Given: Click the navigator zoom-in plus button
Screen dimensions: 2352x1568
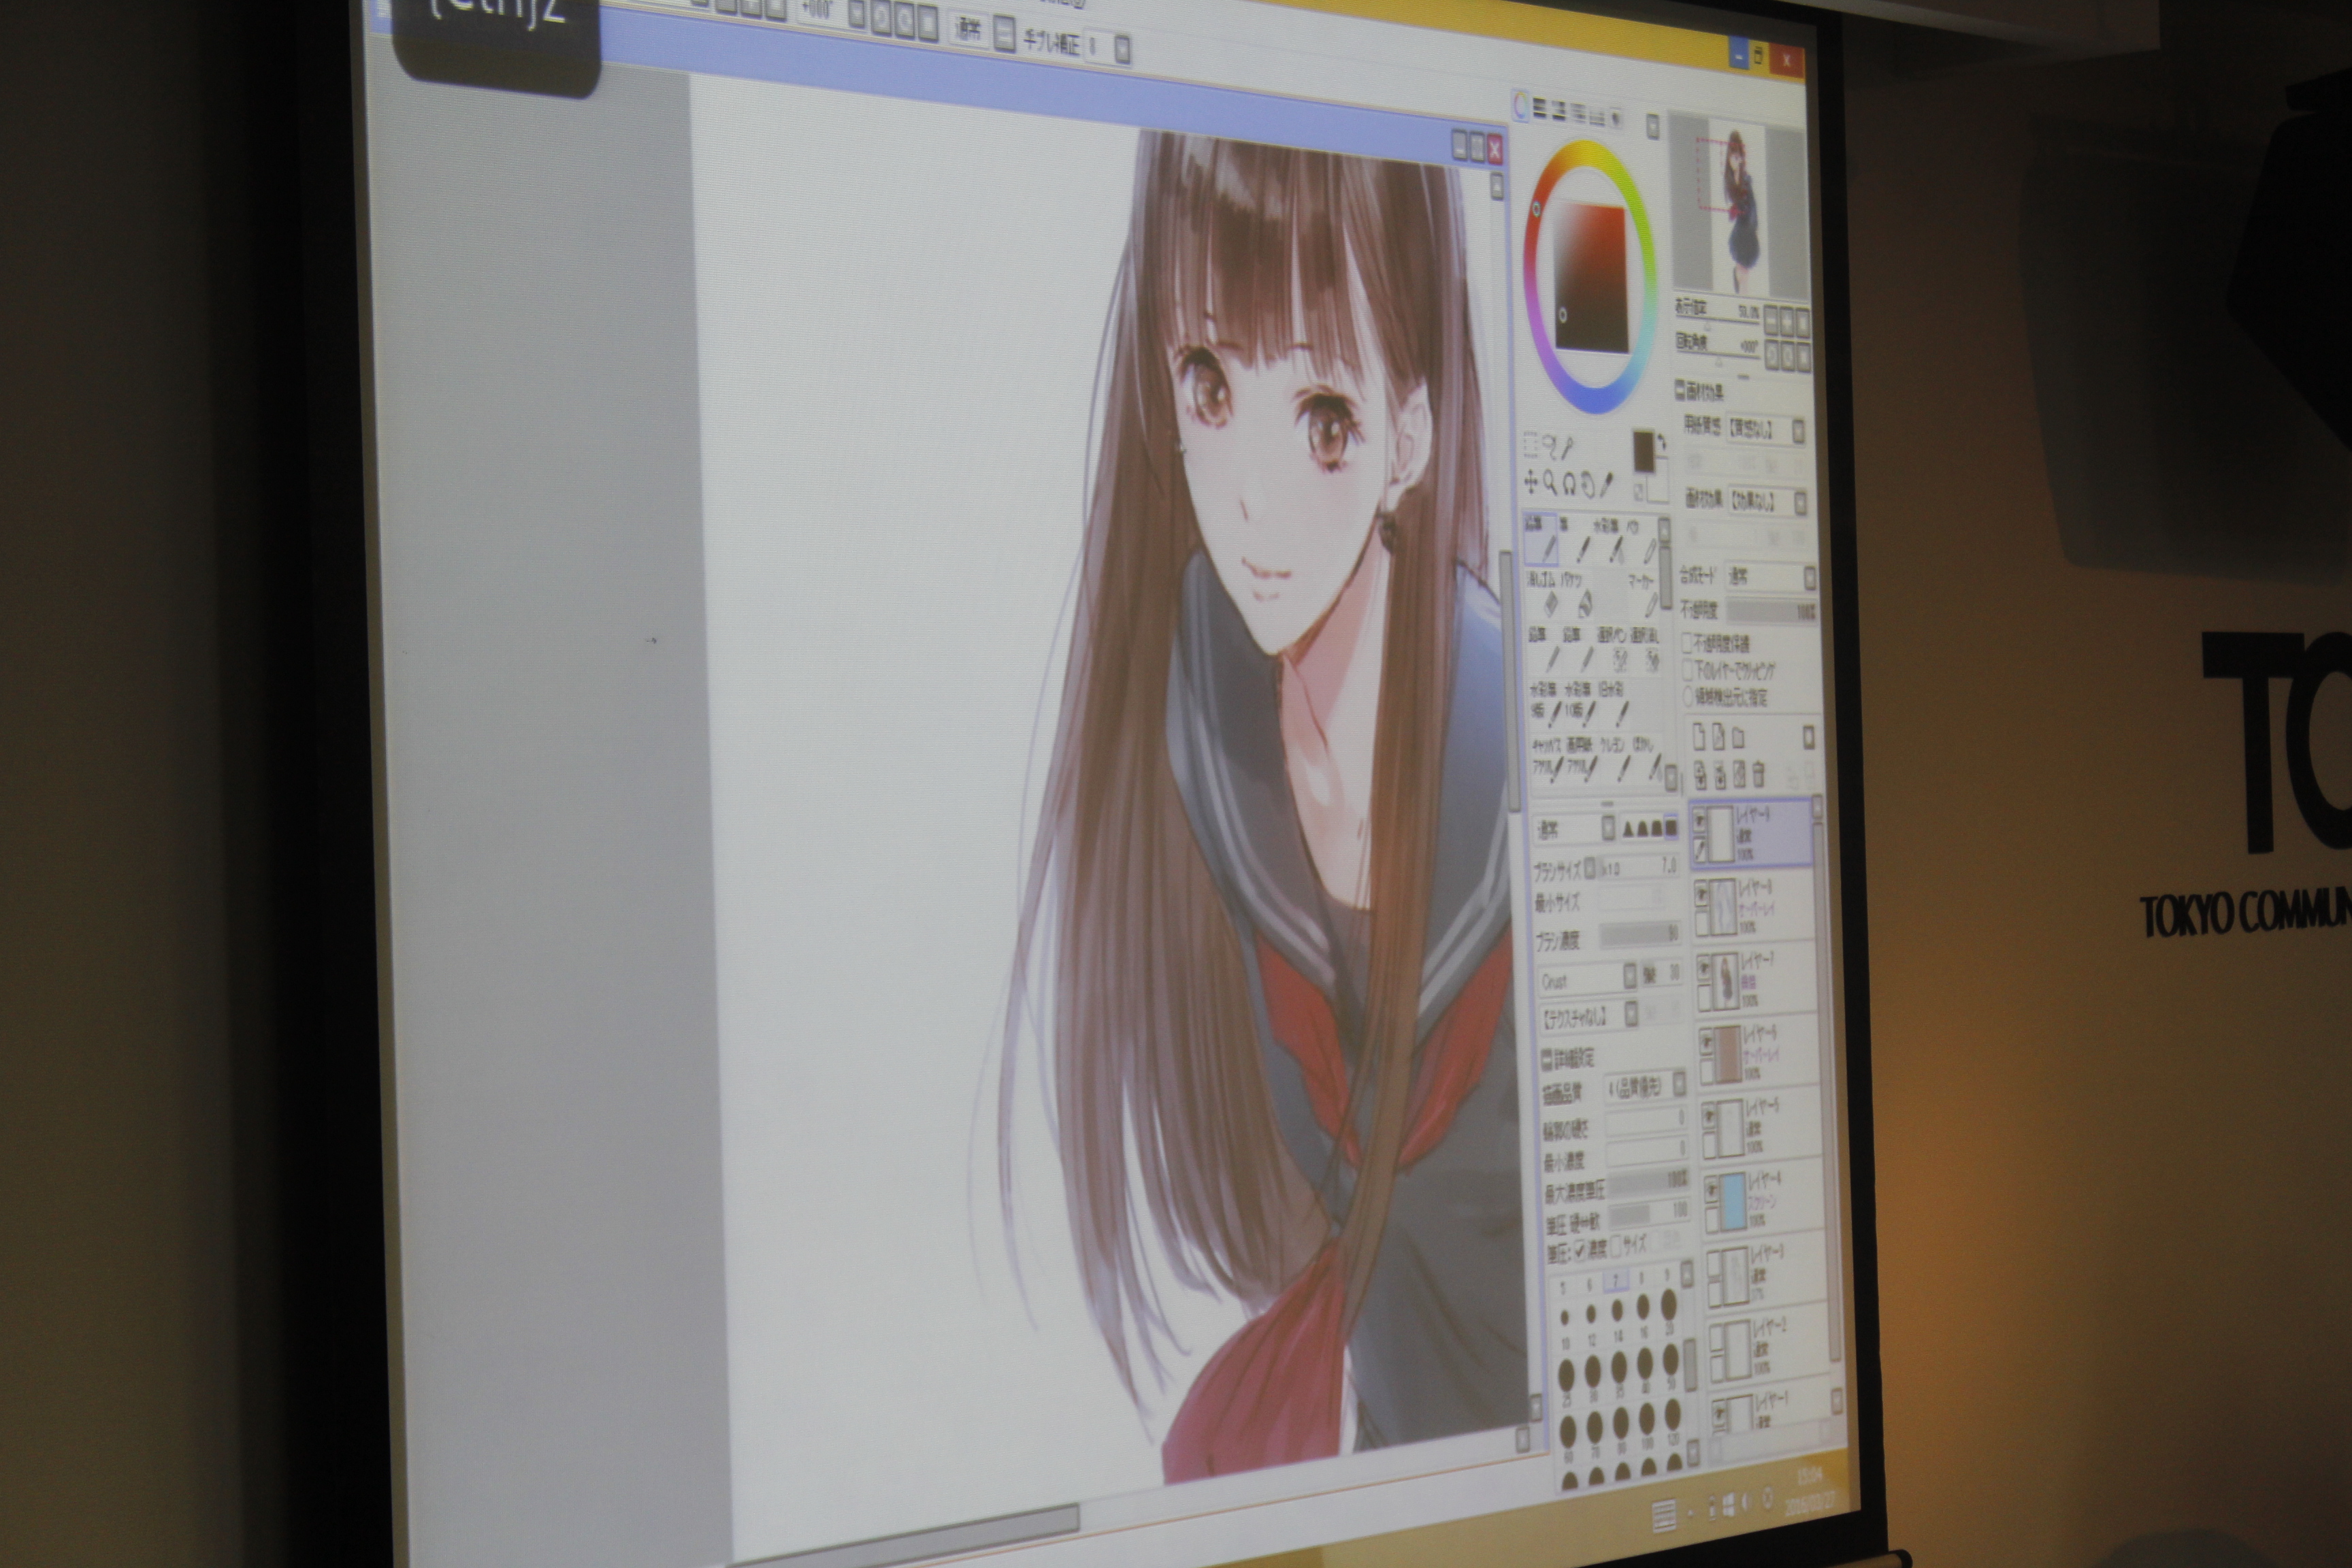Looking at the screenshot, I should pos(1787,321).
